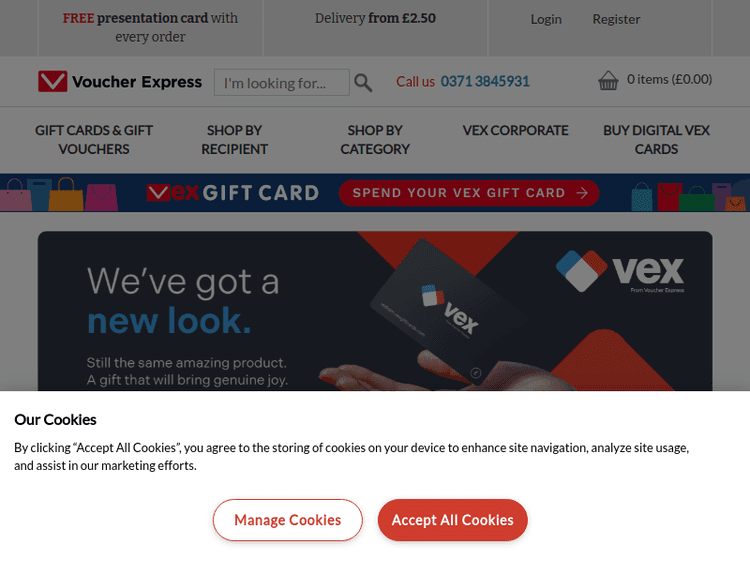Open the Gift Cards & Gift Vouchers menu
The height and width of the screenshot is (563, 750).
94,140
